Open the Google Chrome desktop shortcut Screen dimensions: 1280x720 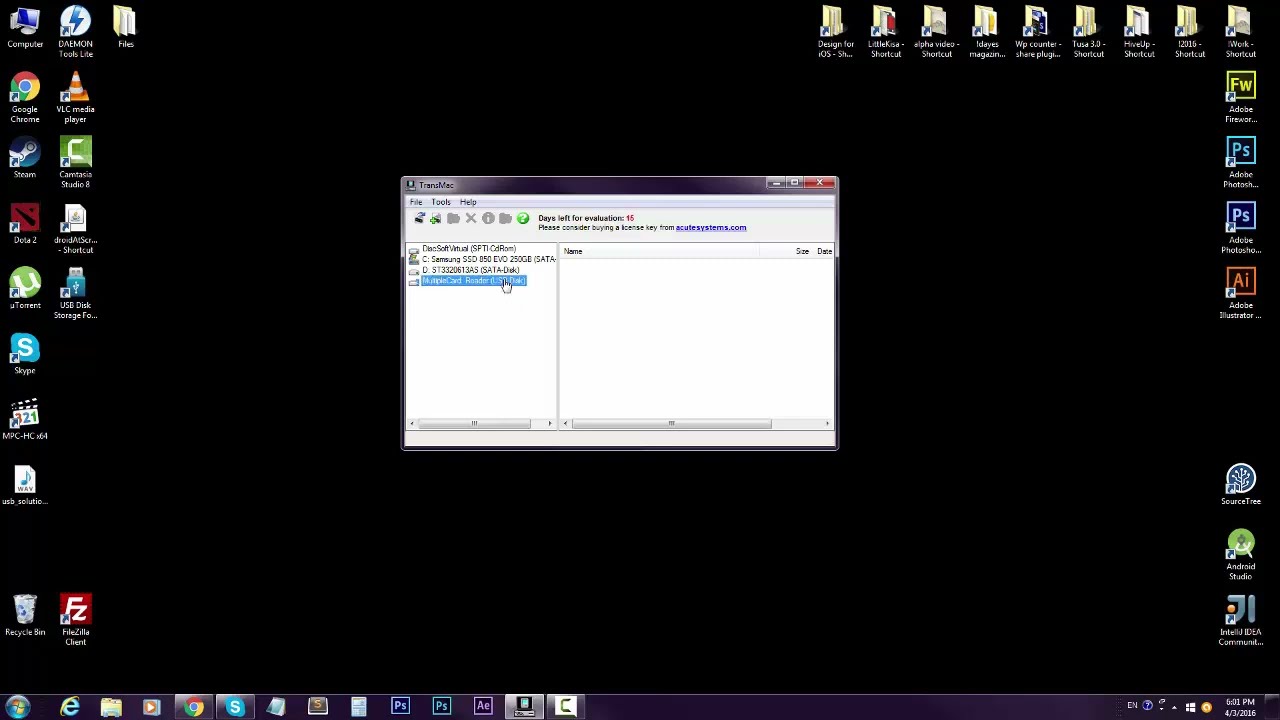click(25, 98)
